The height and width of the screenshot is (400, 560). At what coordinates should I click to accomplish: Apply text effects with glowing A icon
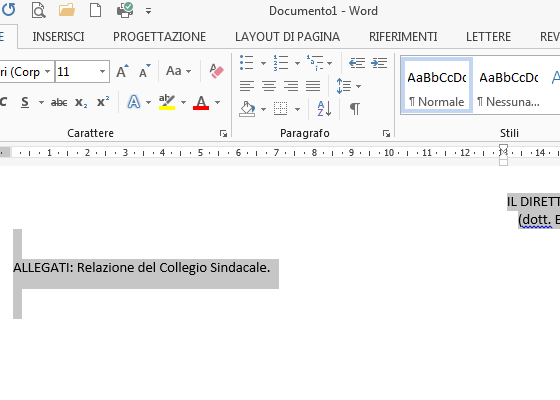pyautogui.click(x=134, y=102)
